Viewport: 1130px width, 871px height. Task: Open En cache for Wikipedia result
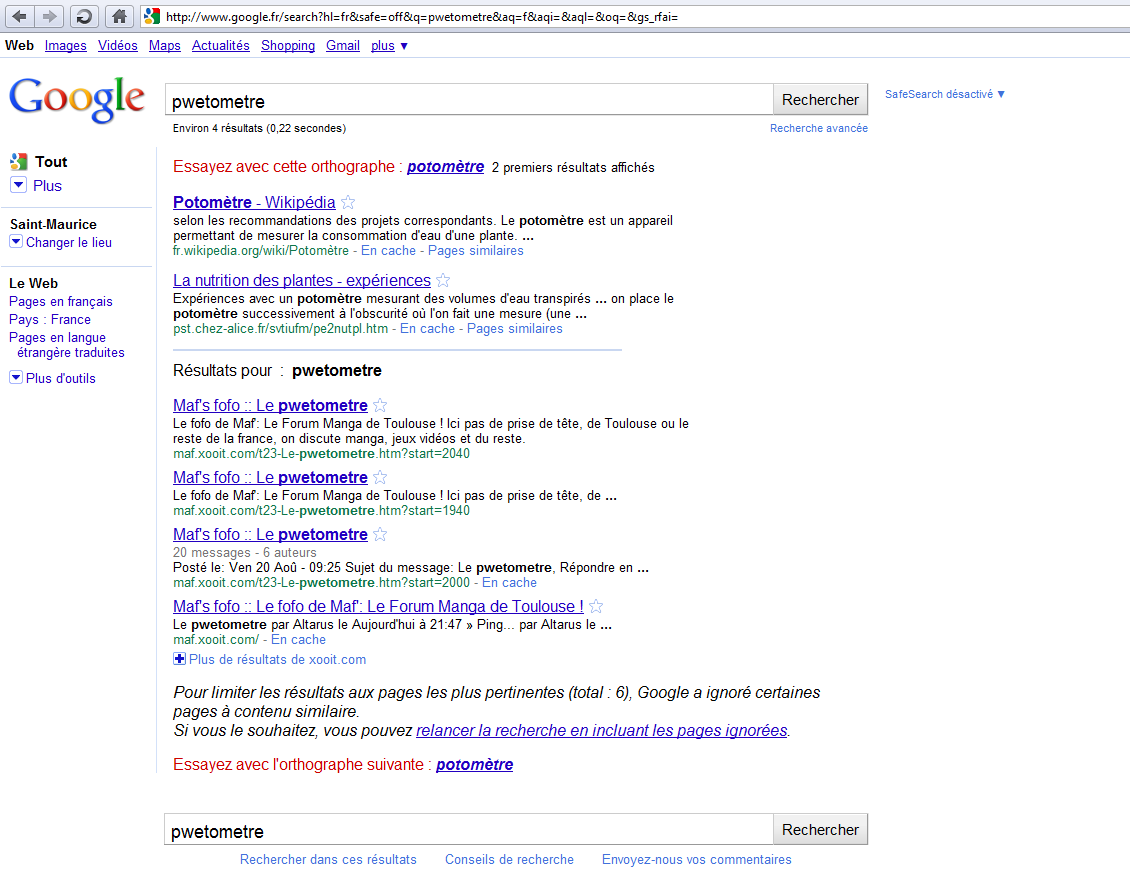pyautogui.click(x=388, y=251)
